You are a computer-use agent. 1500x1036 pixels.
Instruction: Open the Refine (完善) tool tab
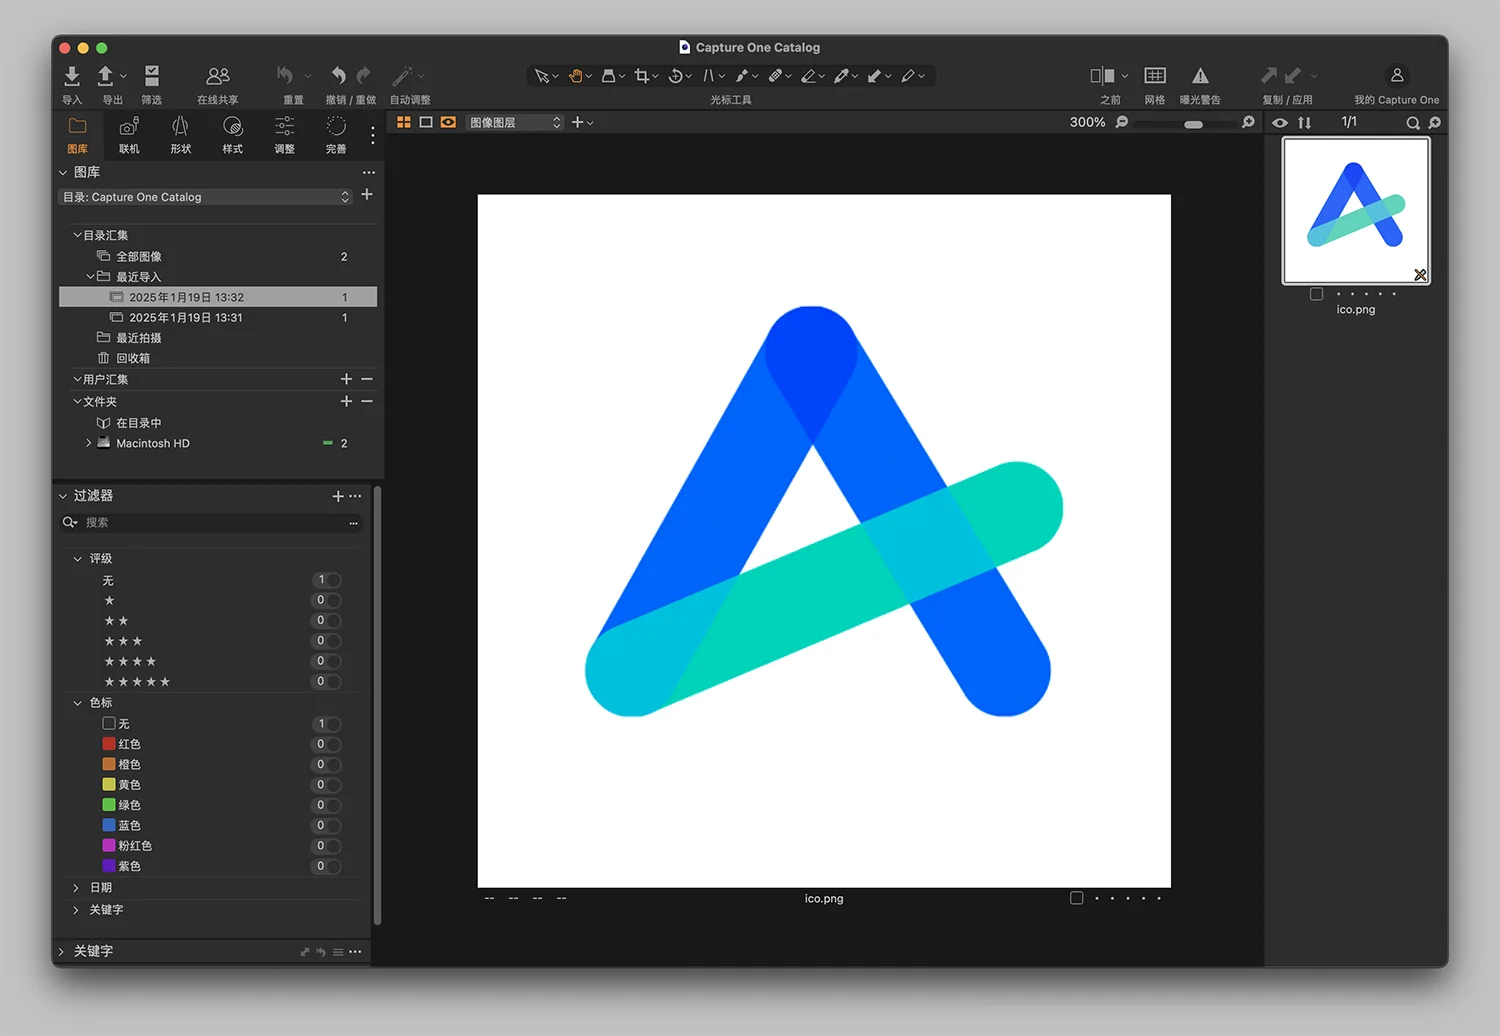coord(336,134)
